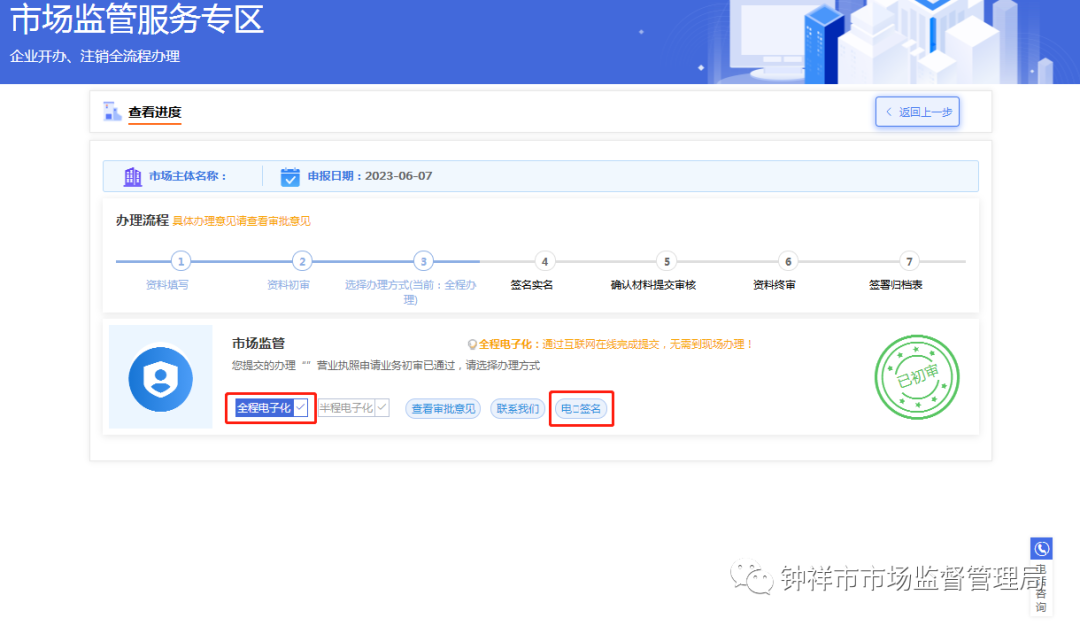Click the 签名实名 step label
Viewport: 1080px width, 626px height.
click(x=532, y=285)
